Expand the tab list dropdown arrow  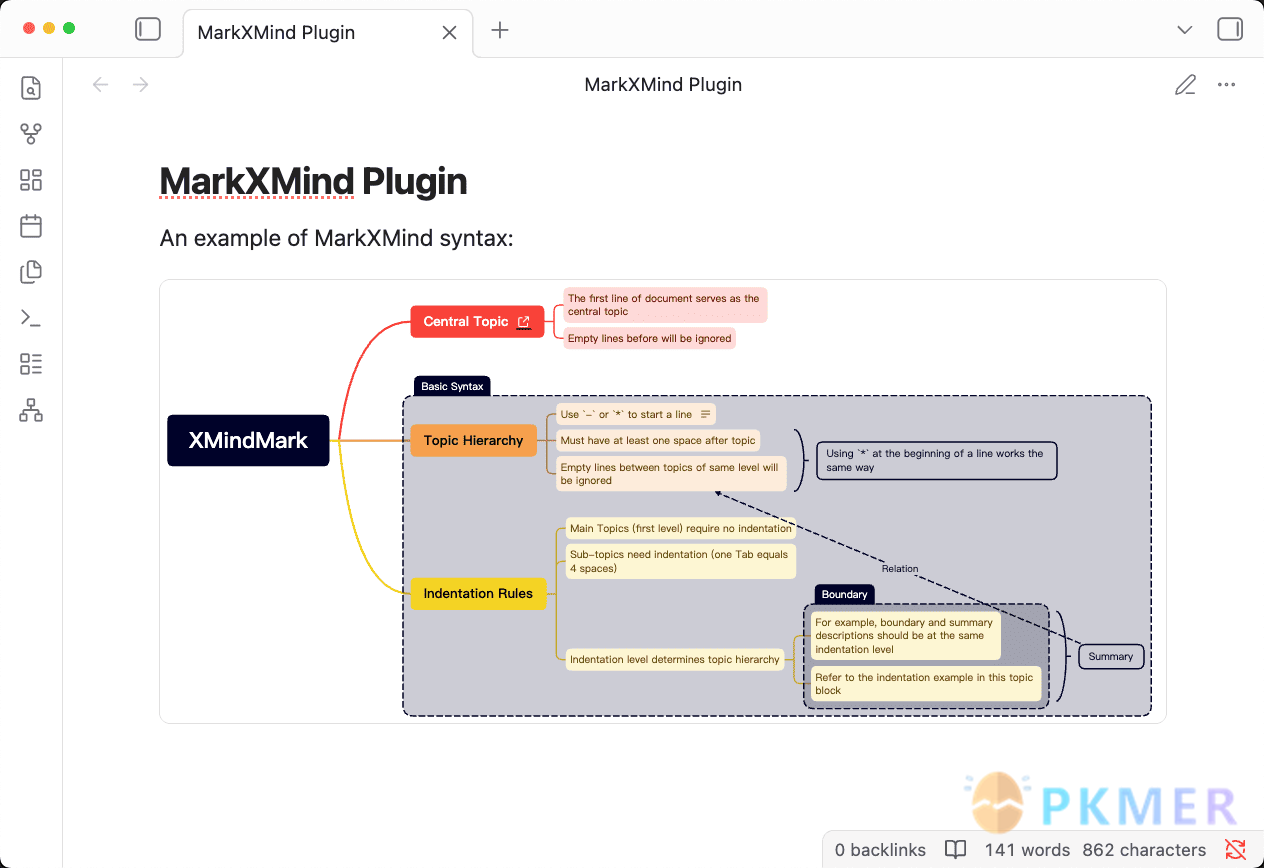[x=1185, y=30]
